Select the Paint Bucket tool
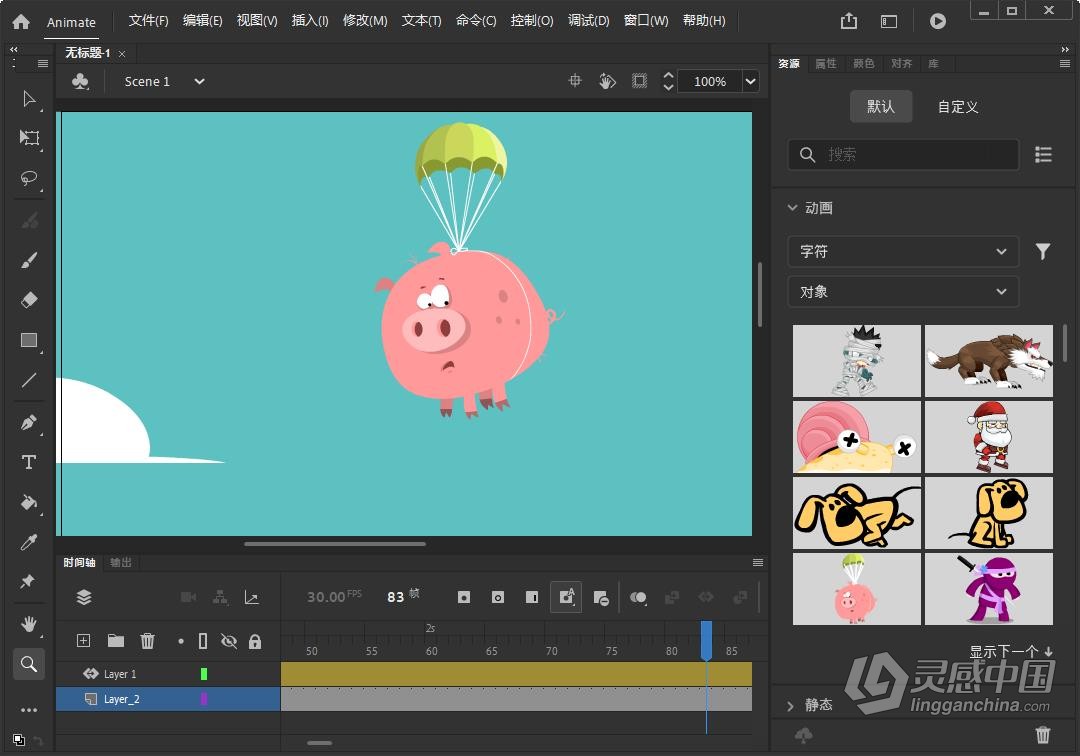The width and height of the screenshot is (1080, 756). [29, 502]
